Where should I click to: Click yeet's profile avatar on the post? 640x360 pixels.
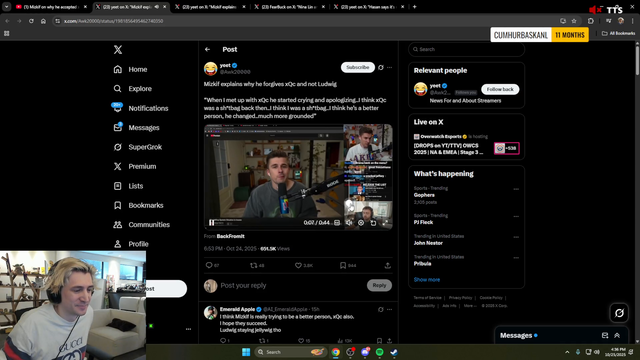click(211, 69)
